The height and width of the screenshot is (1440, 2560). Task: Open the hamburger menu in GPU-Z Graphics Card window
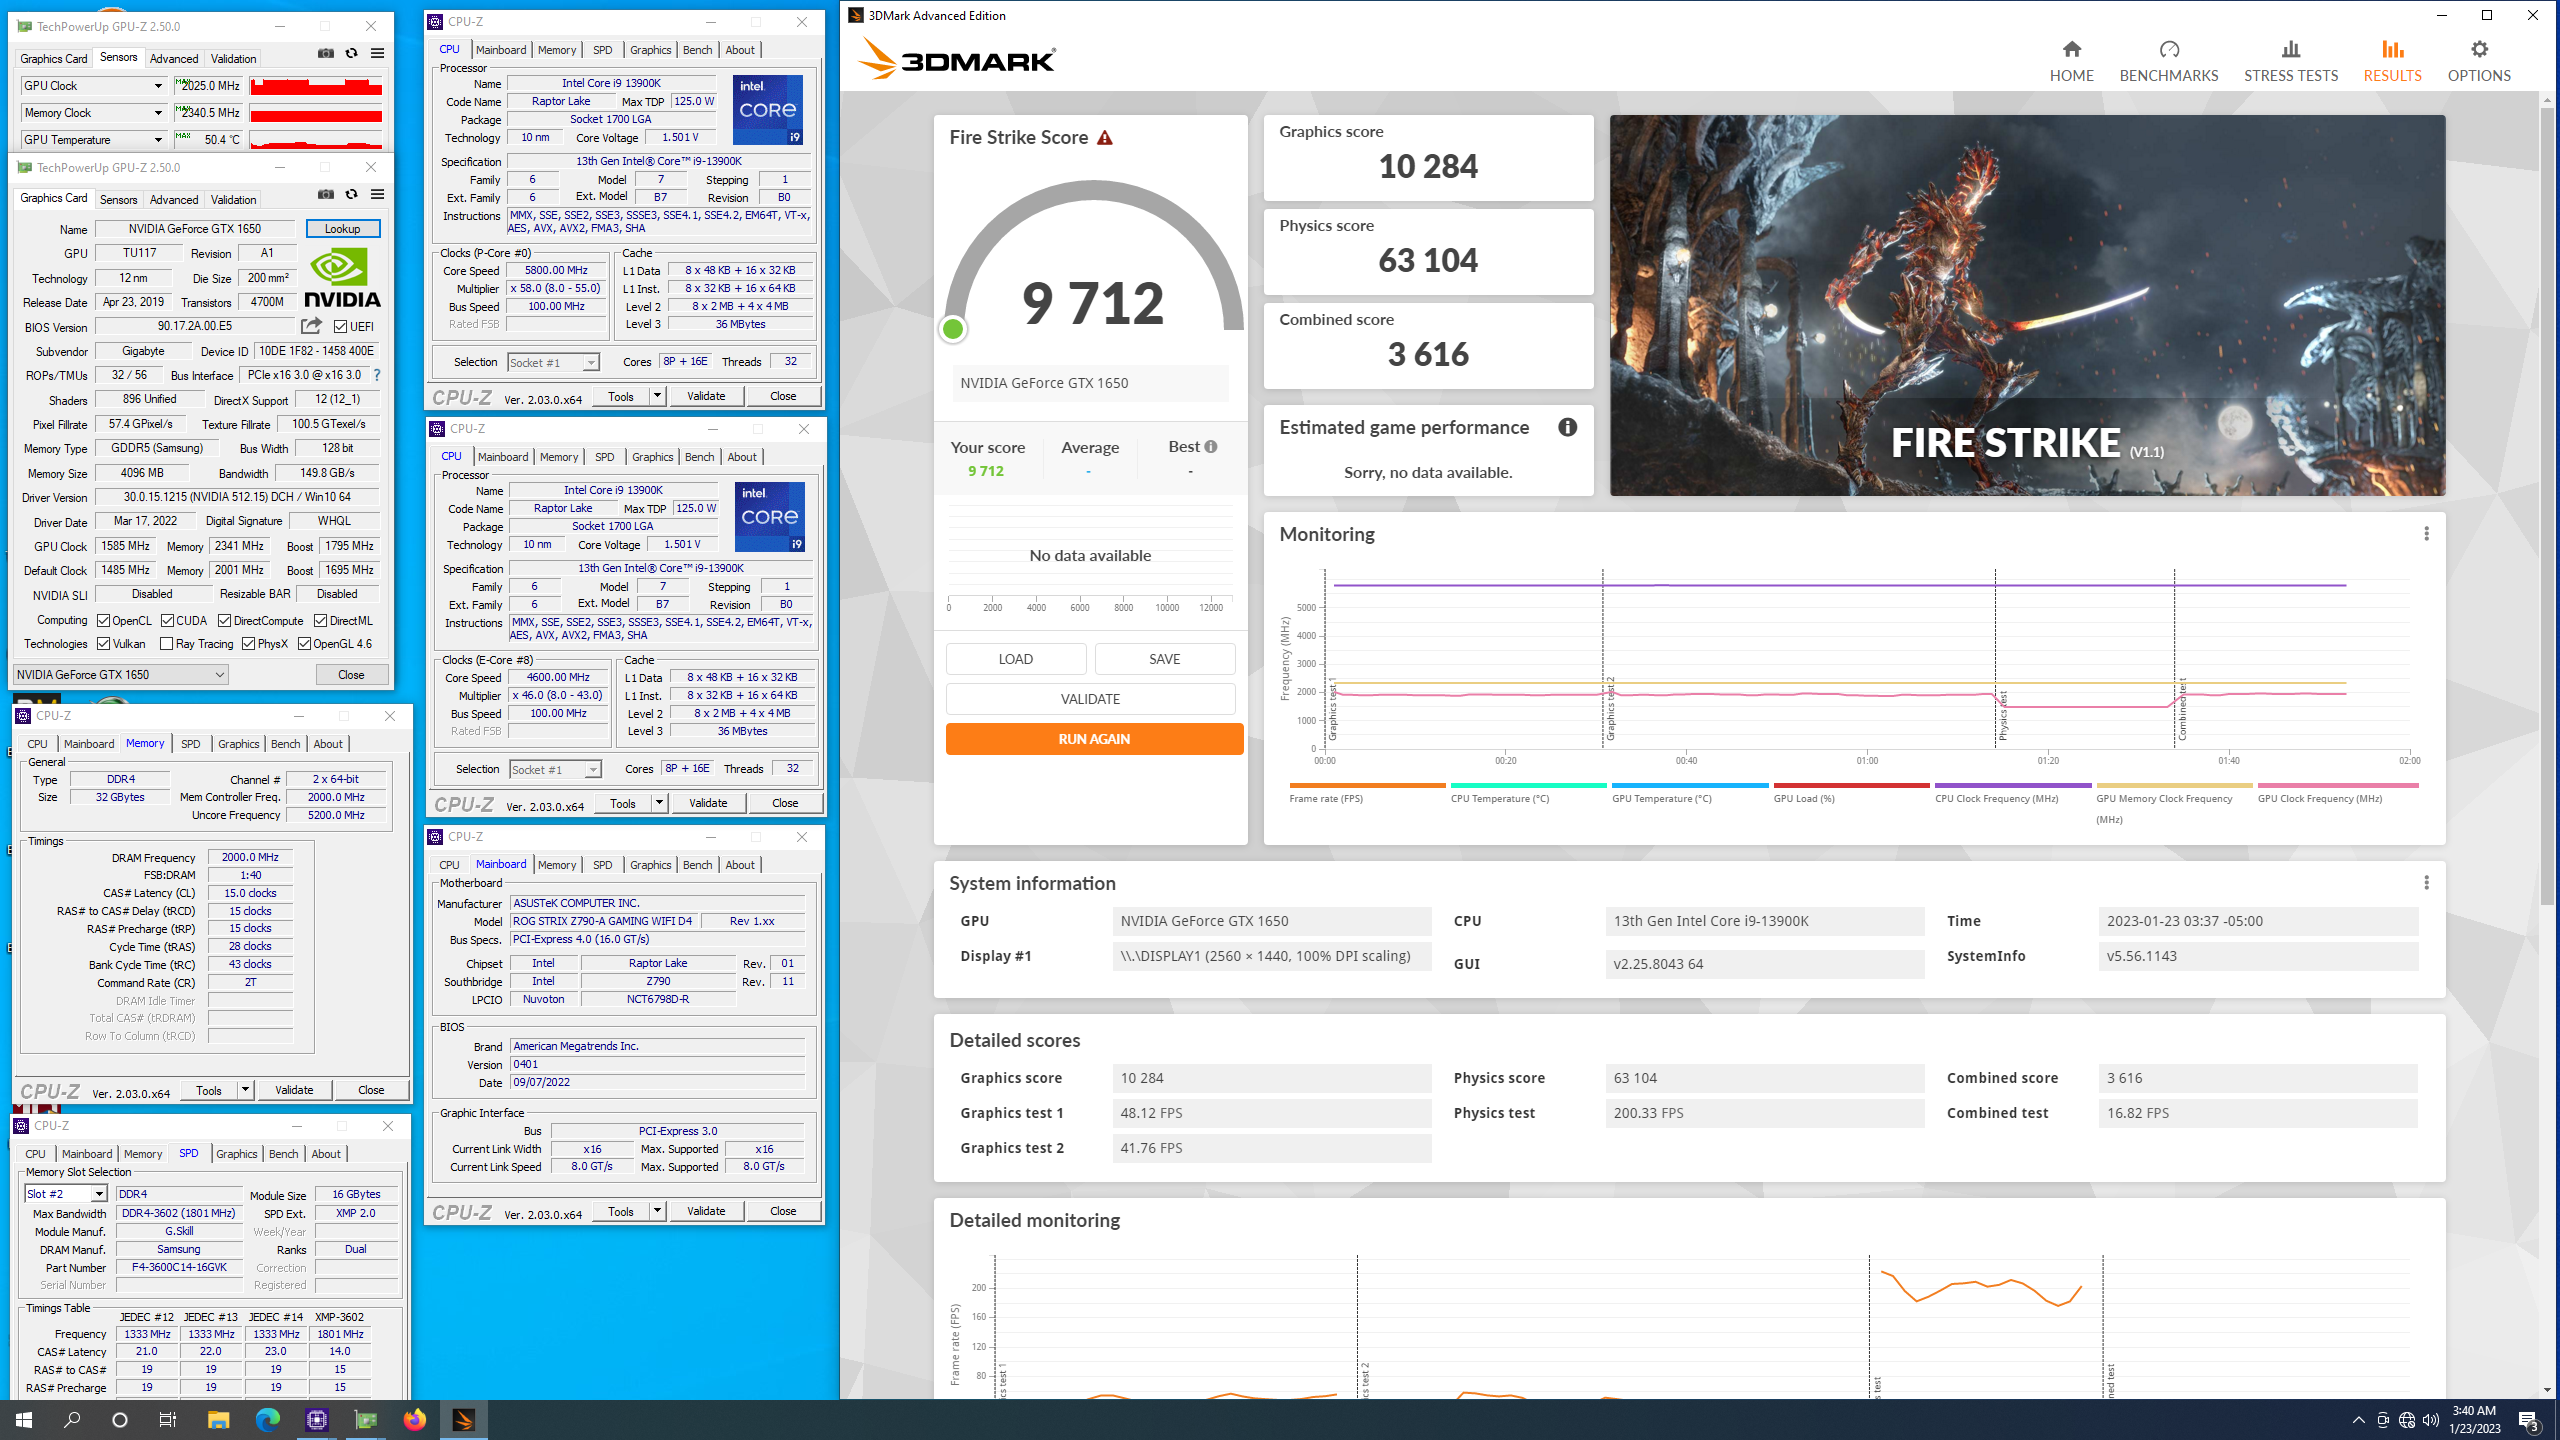tap(377, 194)
